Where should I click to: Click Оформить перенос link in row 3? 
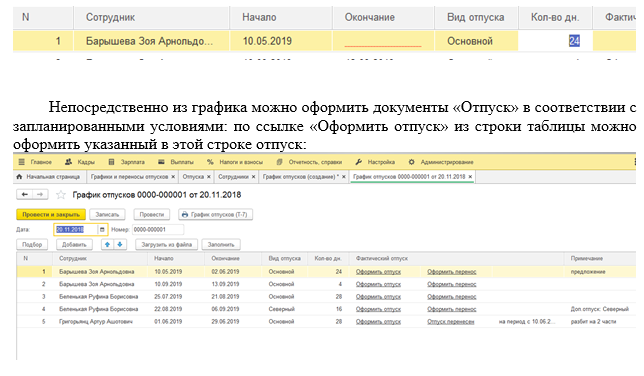coord(452,297)
